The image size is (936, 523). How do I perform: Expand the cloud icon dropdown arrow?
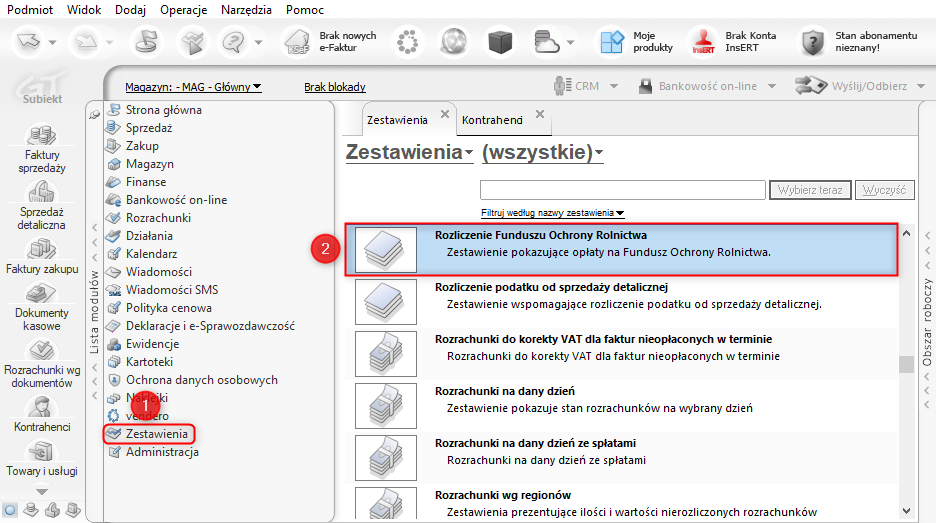coord(570,42)
